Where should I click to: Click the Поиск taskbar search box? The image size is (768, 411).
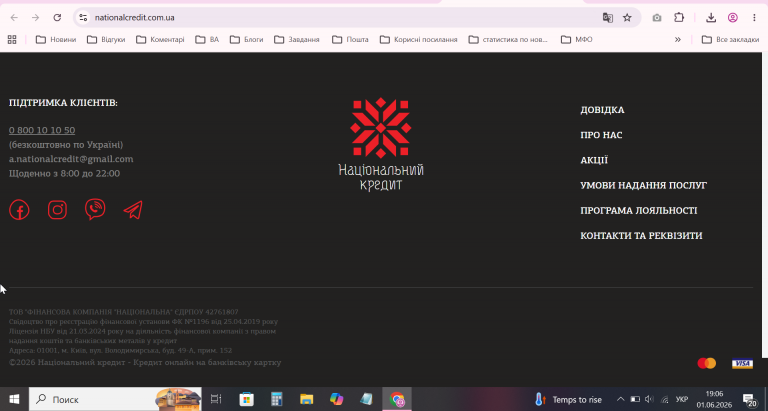coord(115,399)
